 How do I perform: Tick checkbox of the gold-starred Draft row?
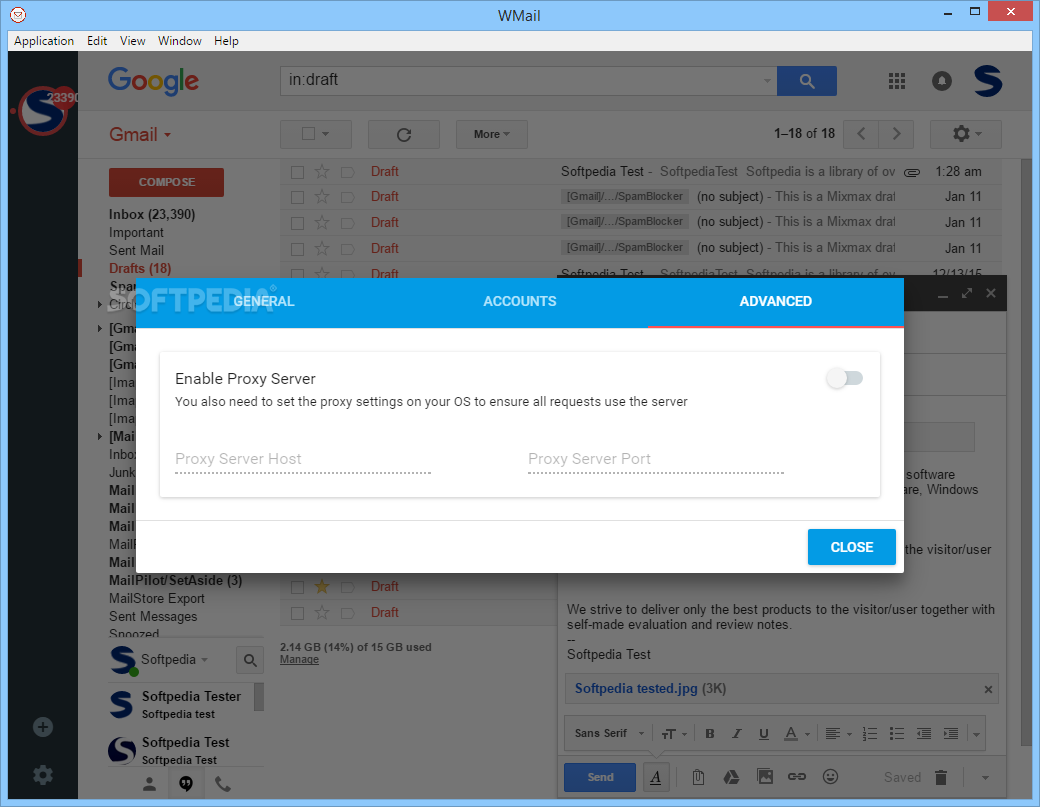pos(298,588)
